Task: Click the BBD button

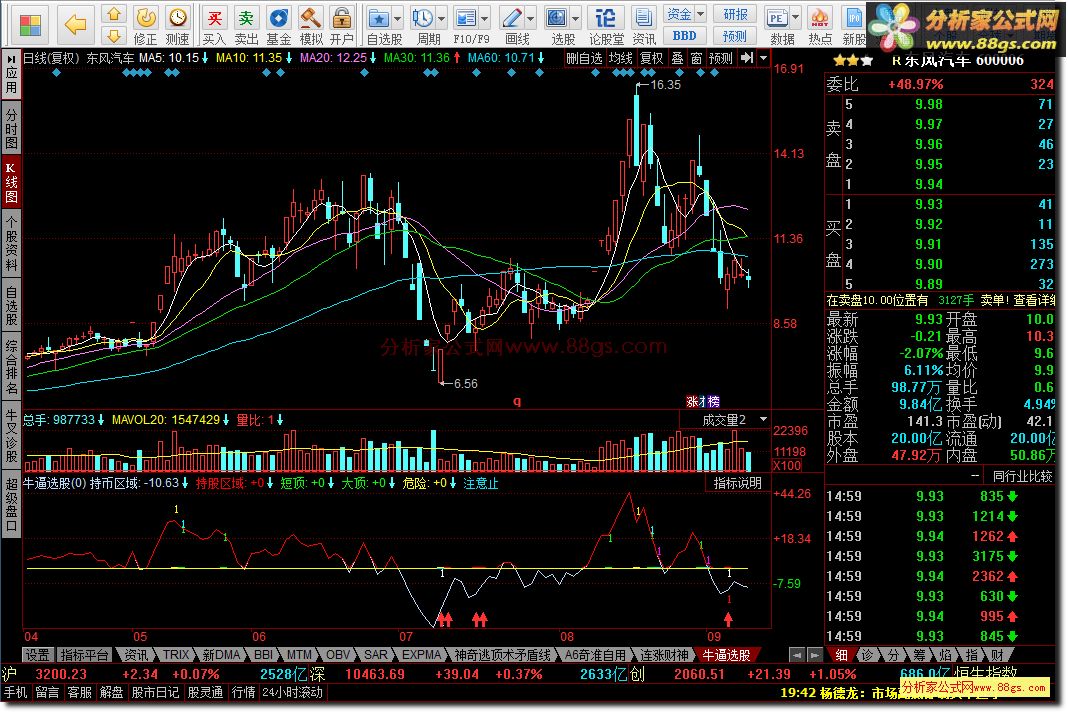Action: 683,35
